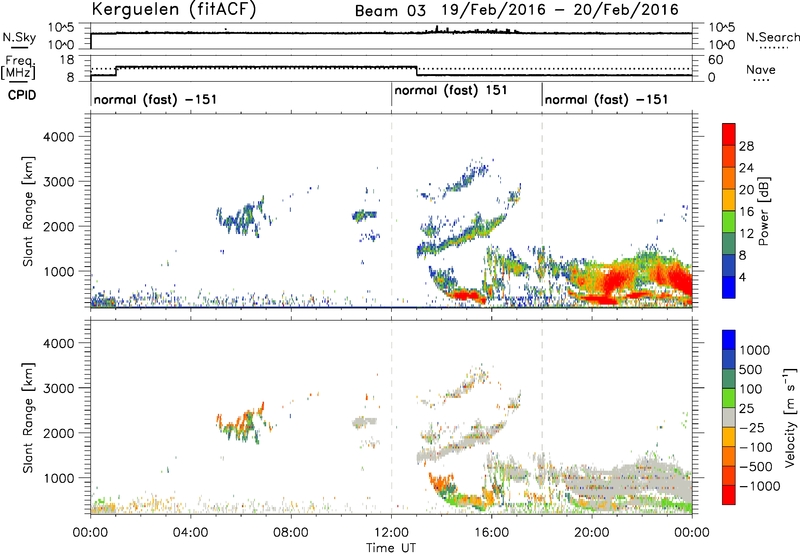The image size is (800, 554).
Task: Click the Slant Range label of power panel
Action: coord(28,211)
